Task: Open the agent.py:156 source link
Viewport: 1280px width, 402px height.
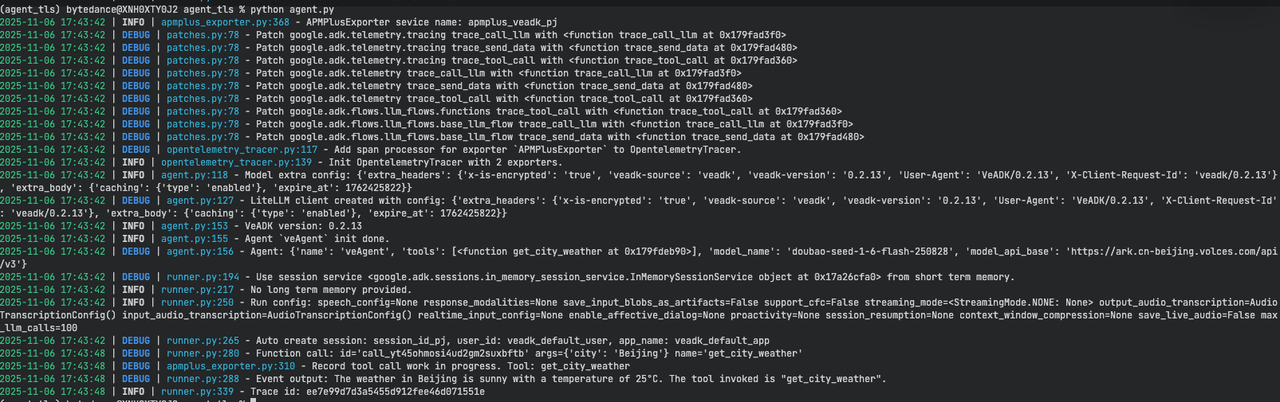Action: click(192, 252)
